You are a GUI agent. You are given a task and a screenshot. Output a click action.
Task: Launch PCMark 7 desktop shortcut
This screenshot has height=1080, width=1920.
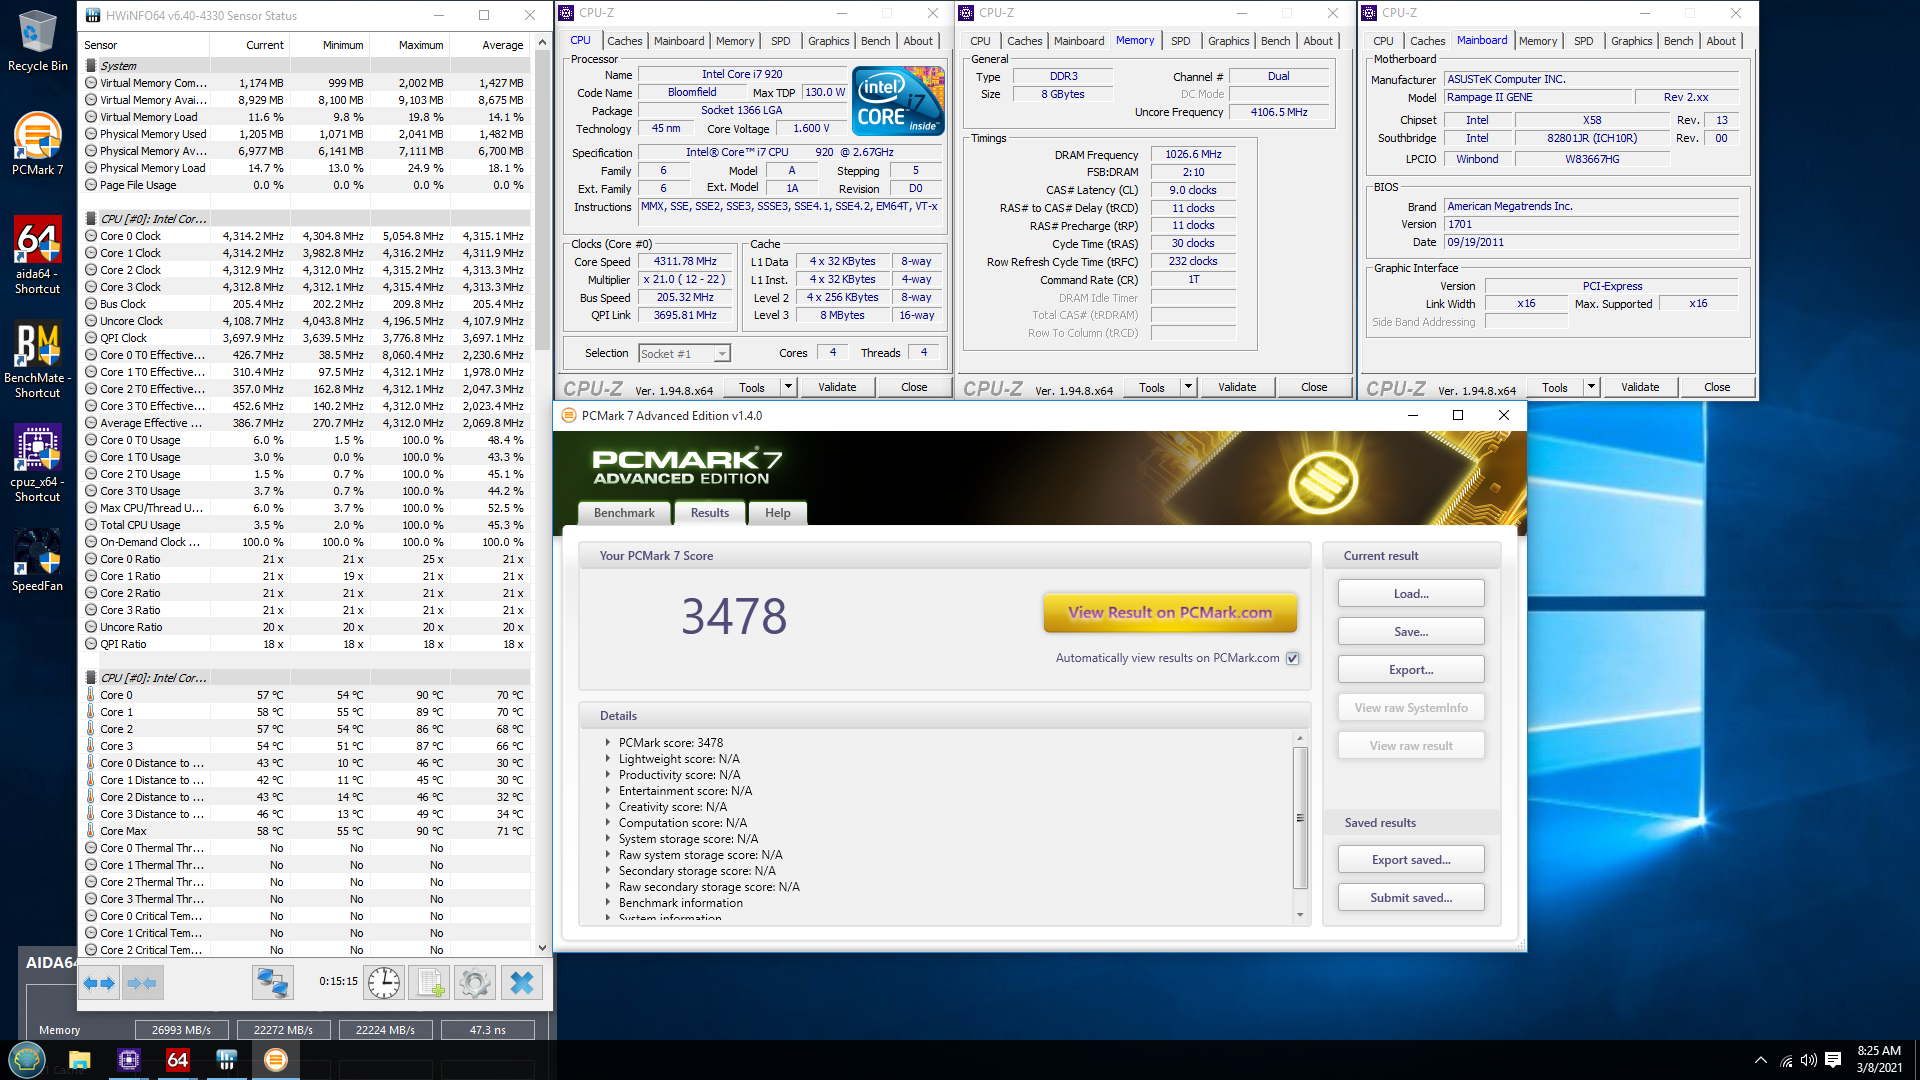pyautogui.click(x=37, y=144)
